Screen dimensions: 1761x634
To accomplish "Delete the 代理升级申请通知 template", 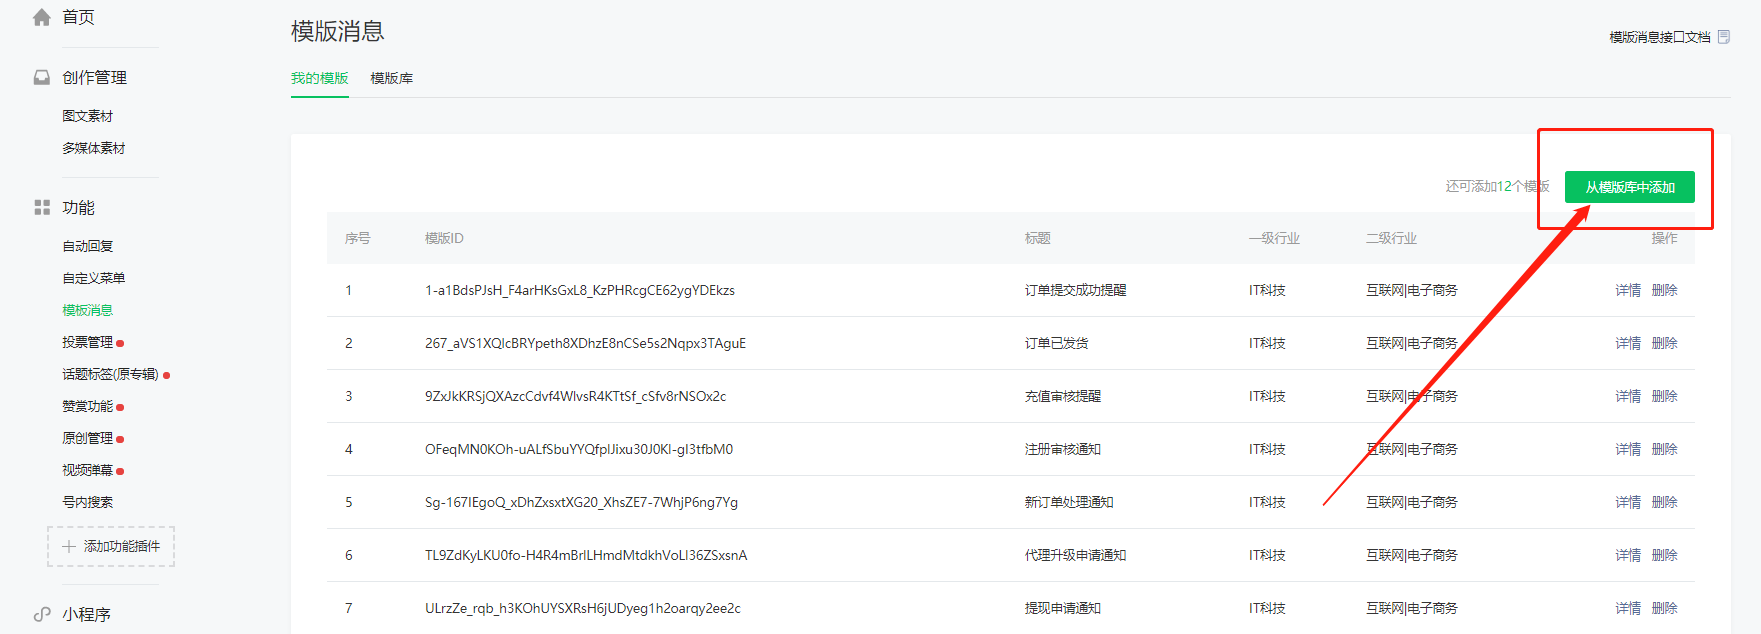I will tap(1664, 555).
